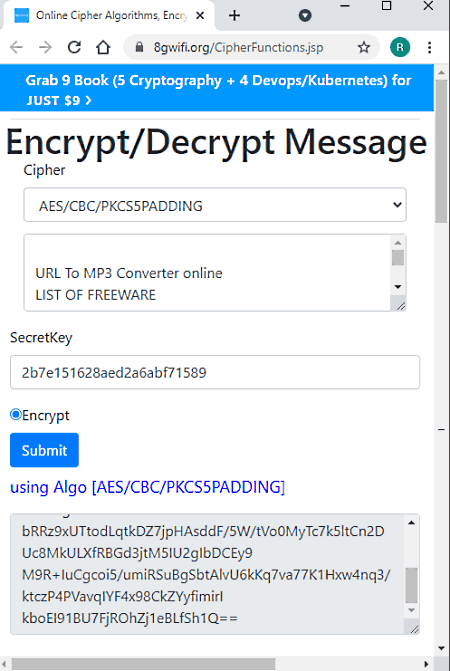Click inside the SecretKey input field
450x671 pixels.
pos(215,372)
